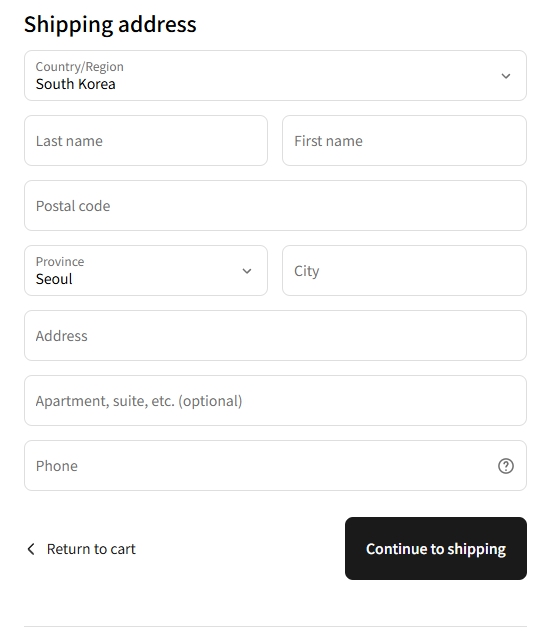
Task: Click the Continue to shipping button
Action: [x=435, y=548]
